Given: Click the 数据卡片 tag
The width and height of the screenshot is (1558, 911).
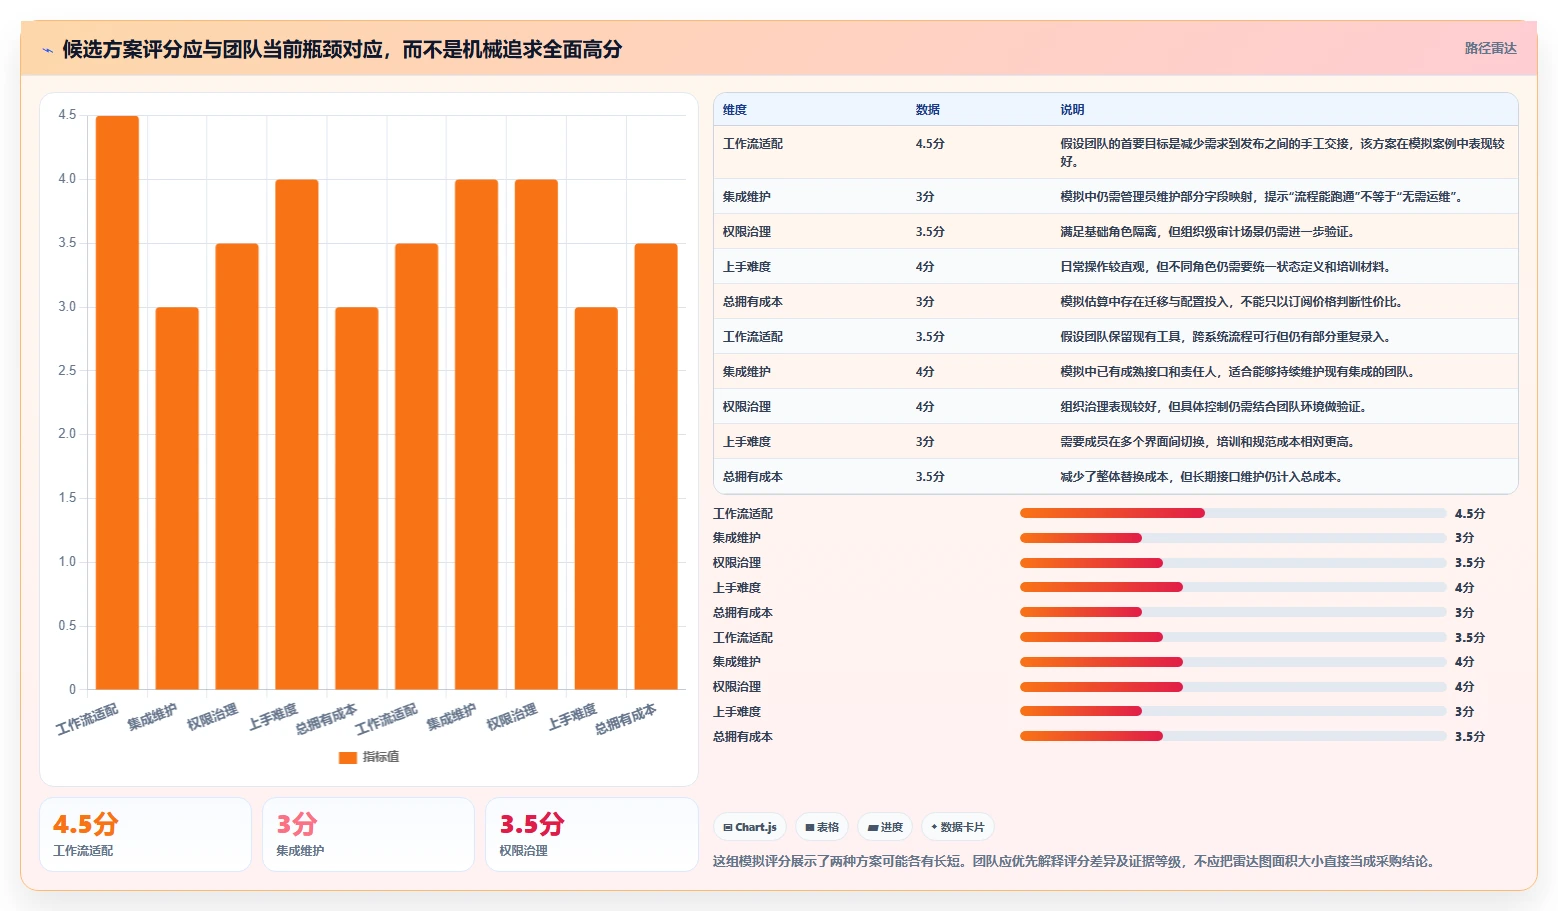Looking at the screenshot, I should [x=958, y=827].
